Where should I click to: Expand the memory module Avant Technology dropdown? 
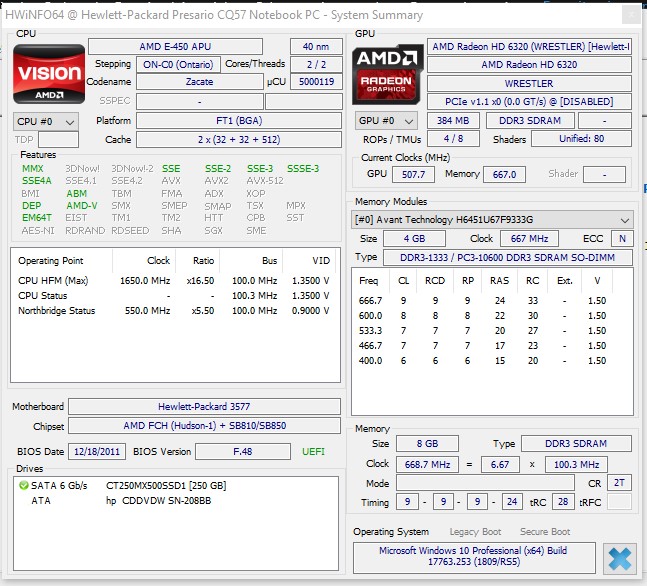[492, 220]
